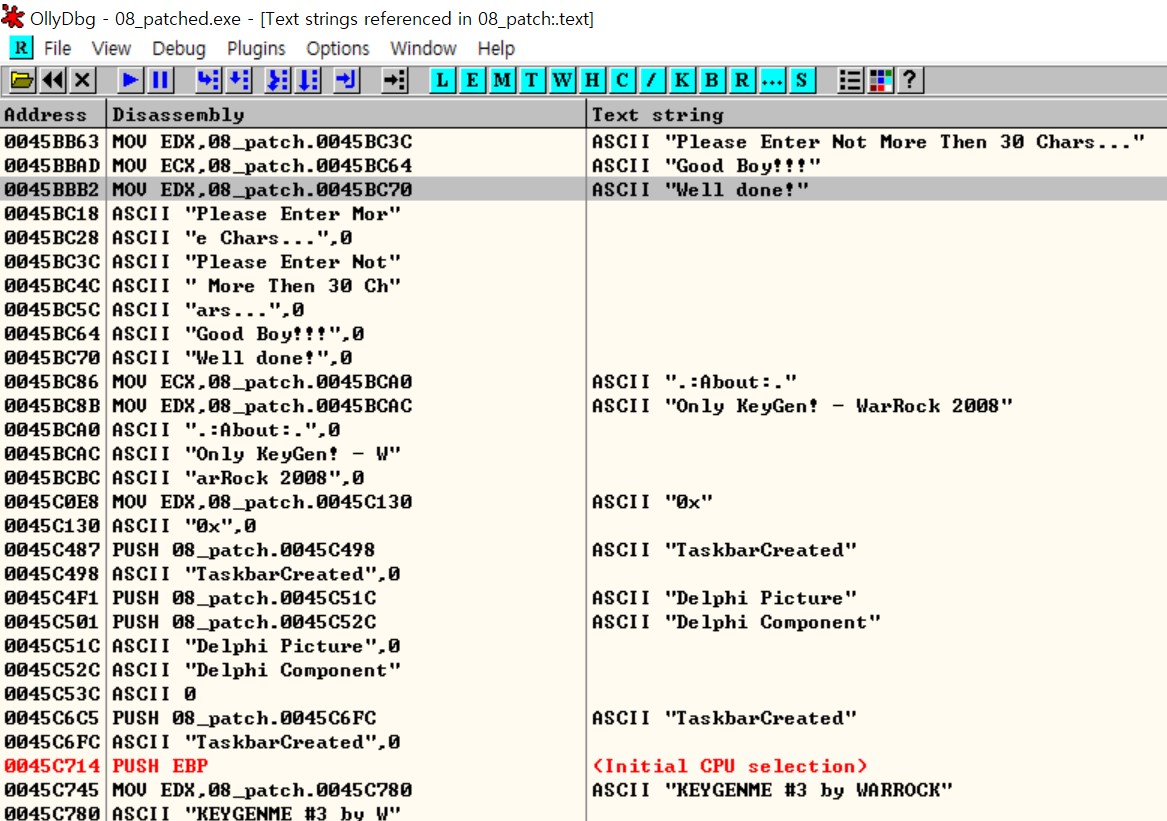Select row 0045BC18 "Please Enter Mor"
Viewport: 1167px width, 821px height.
pyautogui.click(x=584, y=214)
